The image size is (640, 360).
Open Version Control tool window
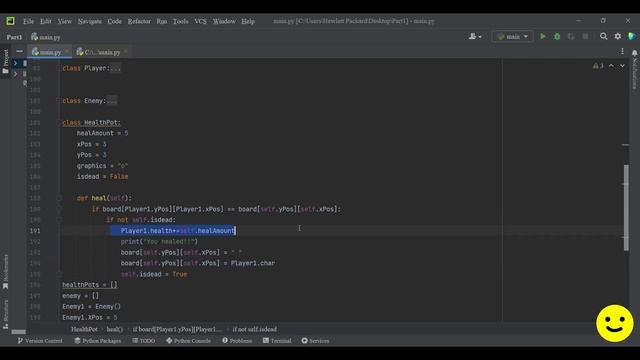click(40, 340)
